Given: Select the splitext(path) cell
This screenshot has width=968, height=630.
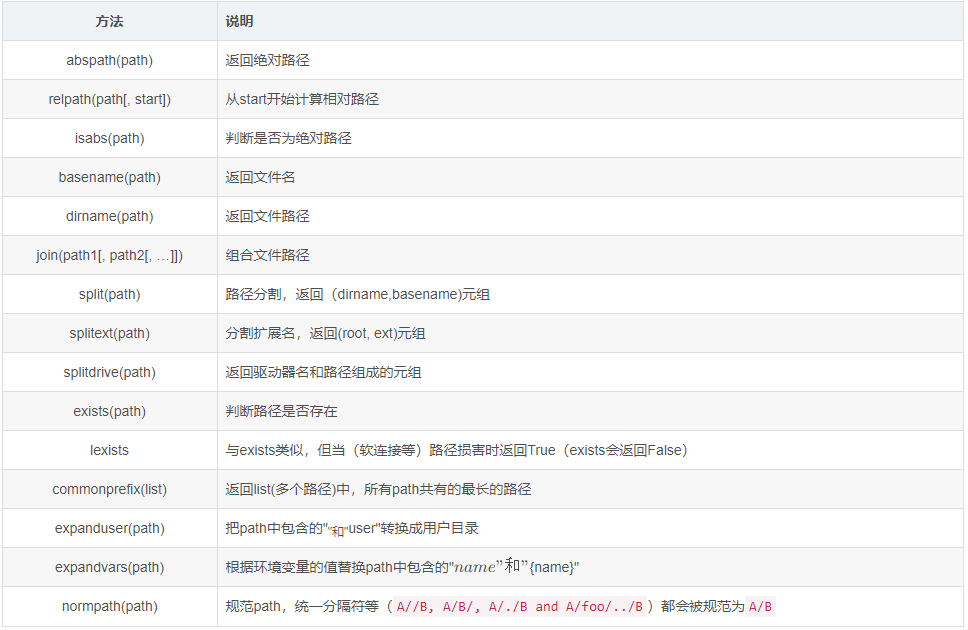Looking at the screenshot, I should 109,333.
